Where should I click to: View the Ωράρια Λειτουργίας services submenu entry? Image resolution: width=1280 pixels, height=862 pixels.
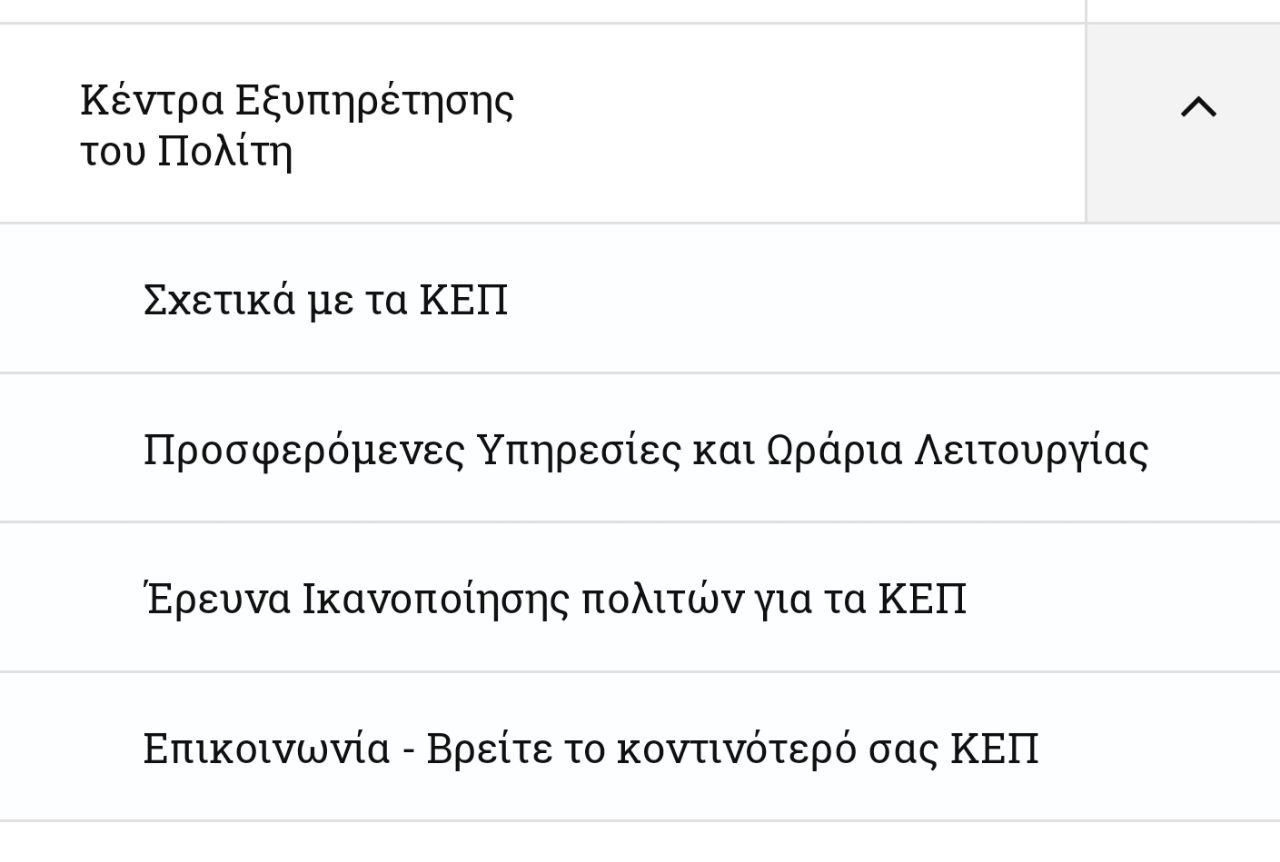pyautogui.click(x=645, y=450)
